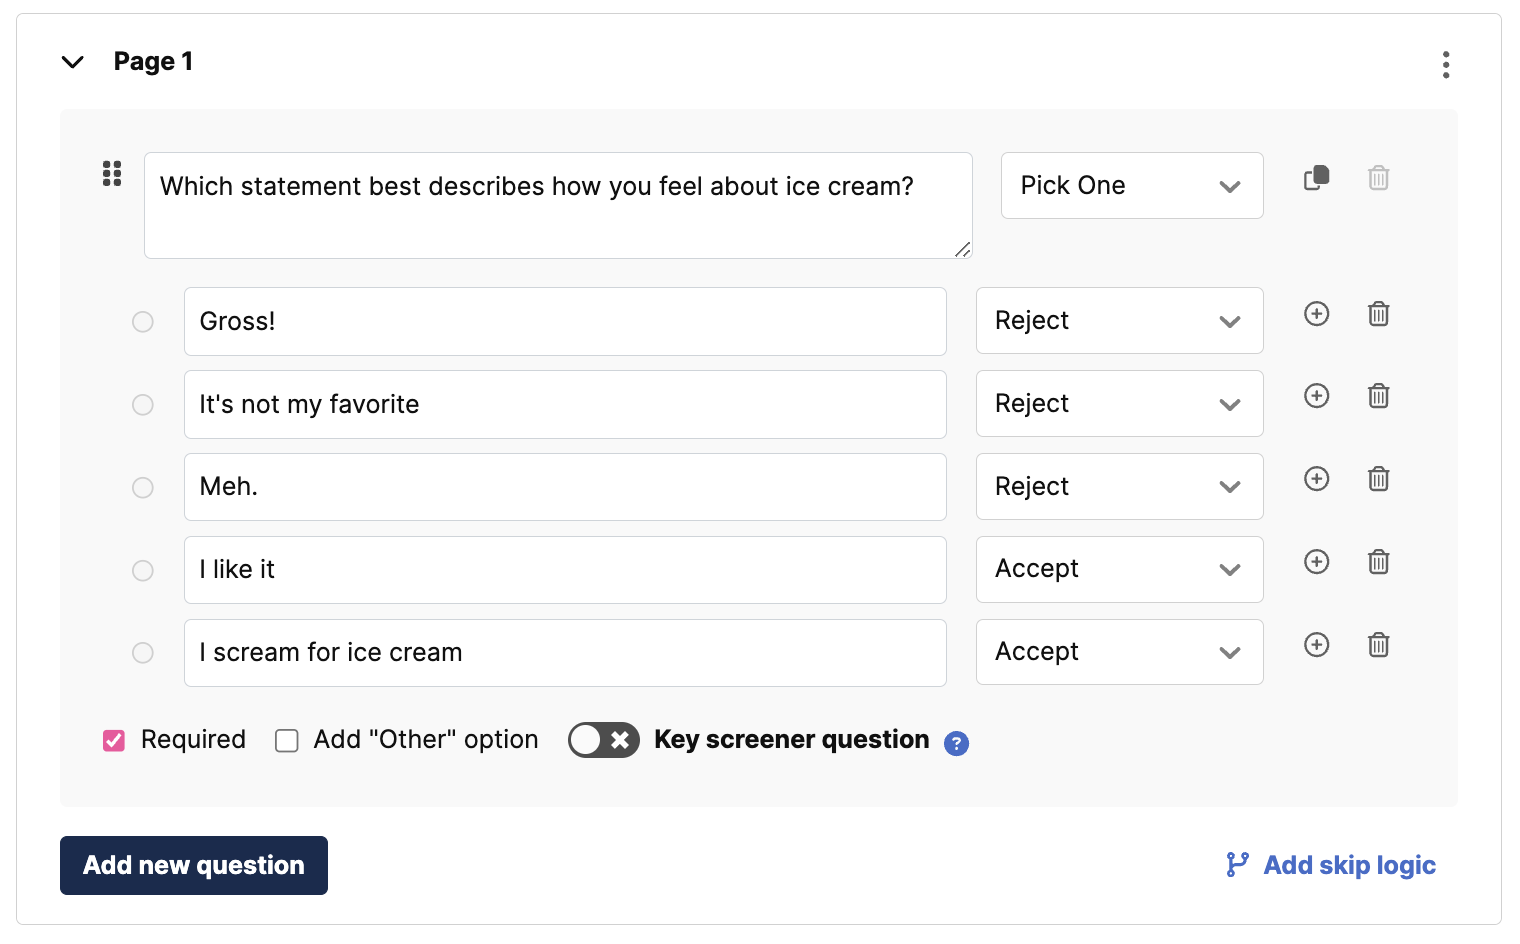Open the Key screener question help icon
This screenshot has width=1520, height=944.
click(957, 743)
